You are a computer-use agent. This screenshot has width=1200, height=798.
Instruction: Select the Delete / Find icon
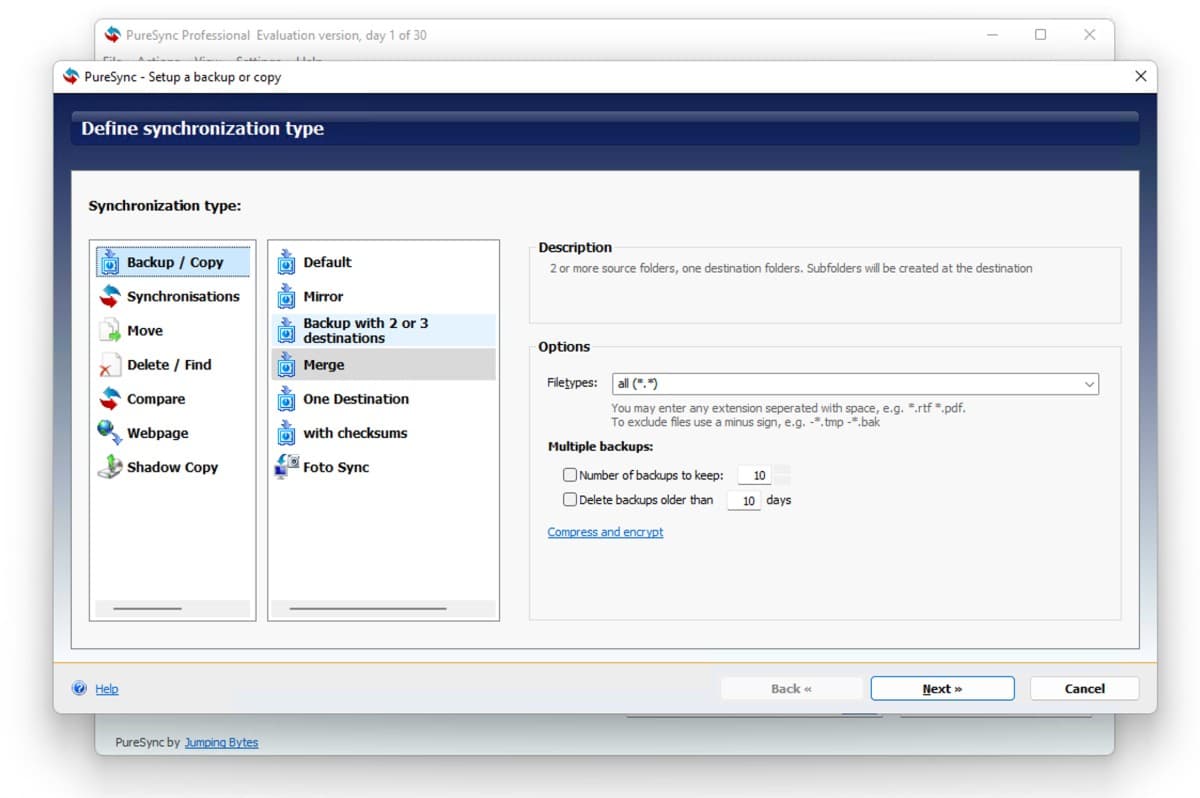point(110,366)
